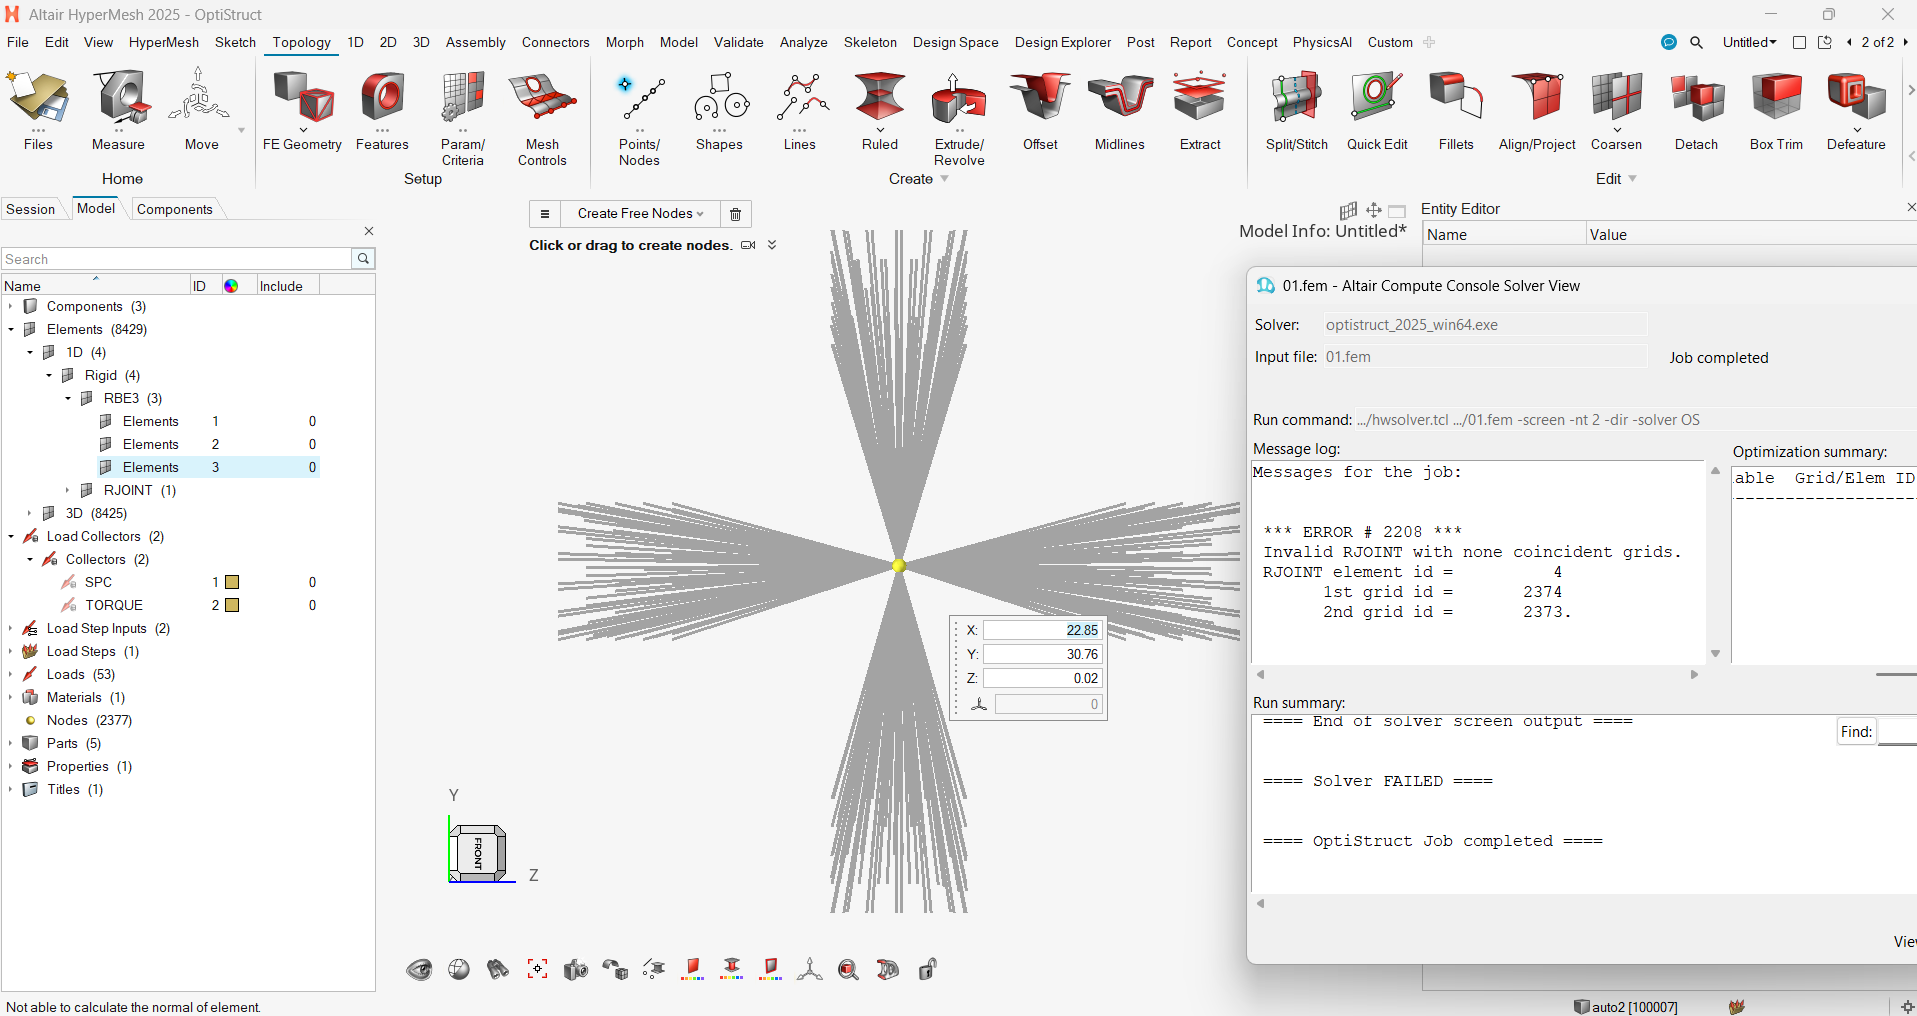Show the SPC load collector via its icon
1917x1016 pixels.
click(x=69, y=582)
